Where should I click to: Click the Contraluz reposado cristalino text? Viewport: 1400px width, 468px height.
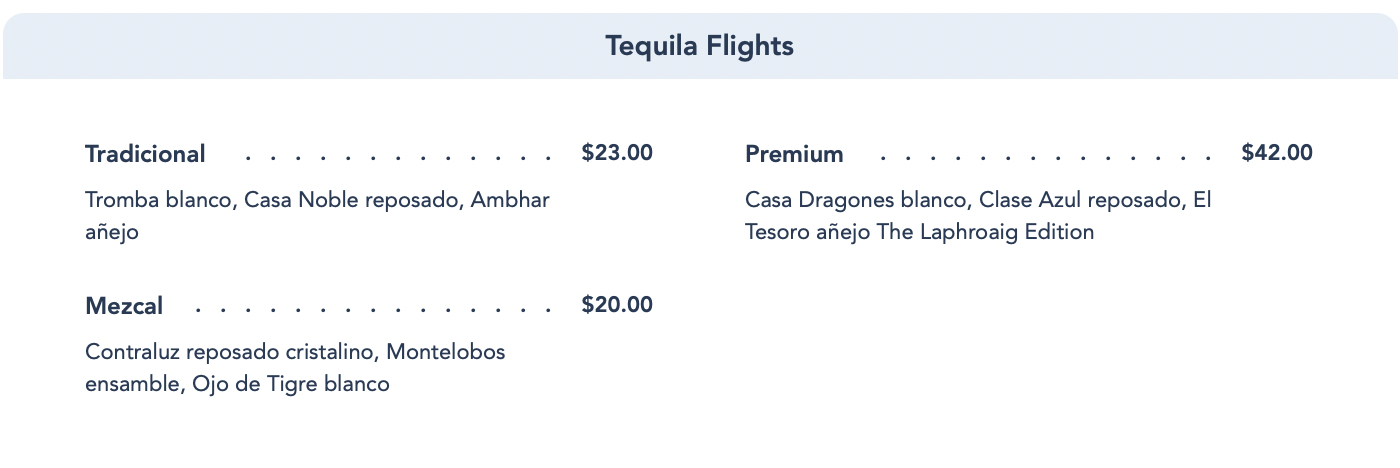point(230,352)
